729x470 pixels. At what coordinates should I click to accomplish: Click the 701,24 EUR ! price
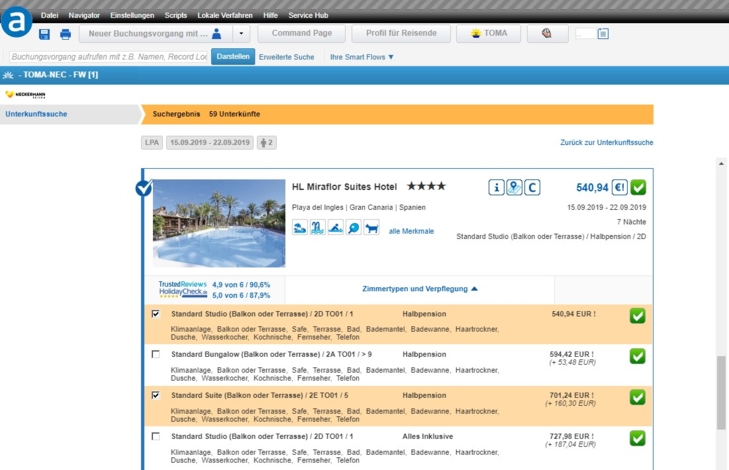coord(571,395)
